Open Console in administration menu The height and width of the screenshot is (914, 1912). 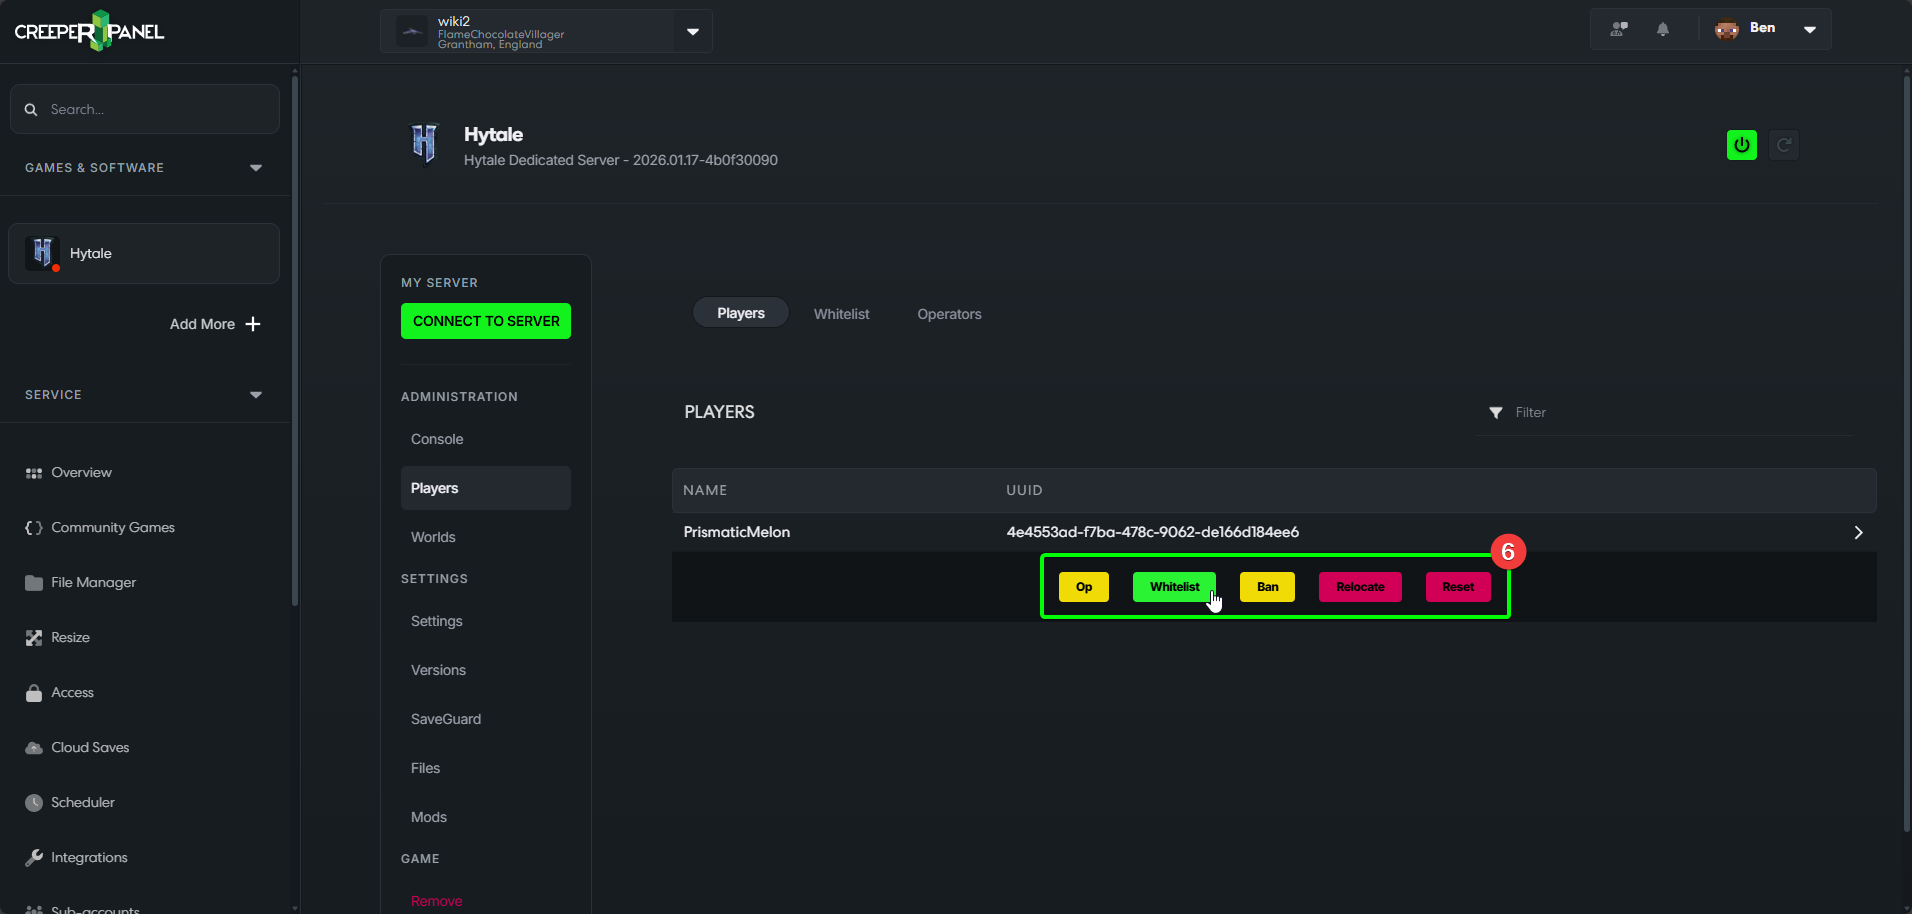click(x=437, y=439)
